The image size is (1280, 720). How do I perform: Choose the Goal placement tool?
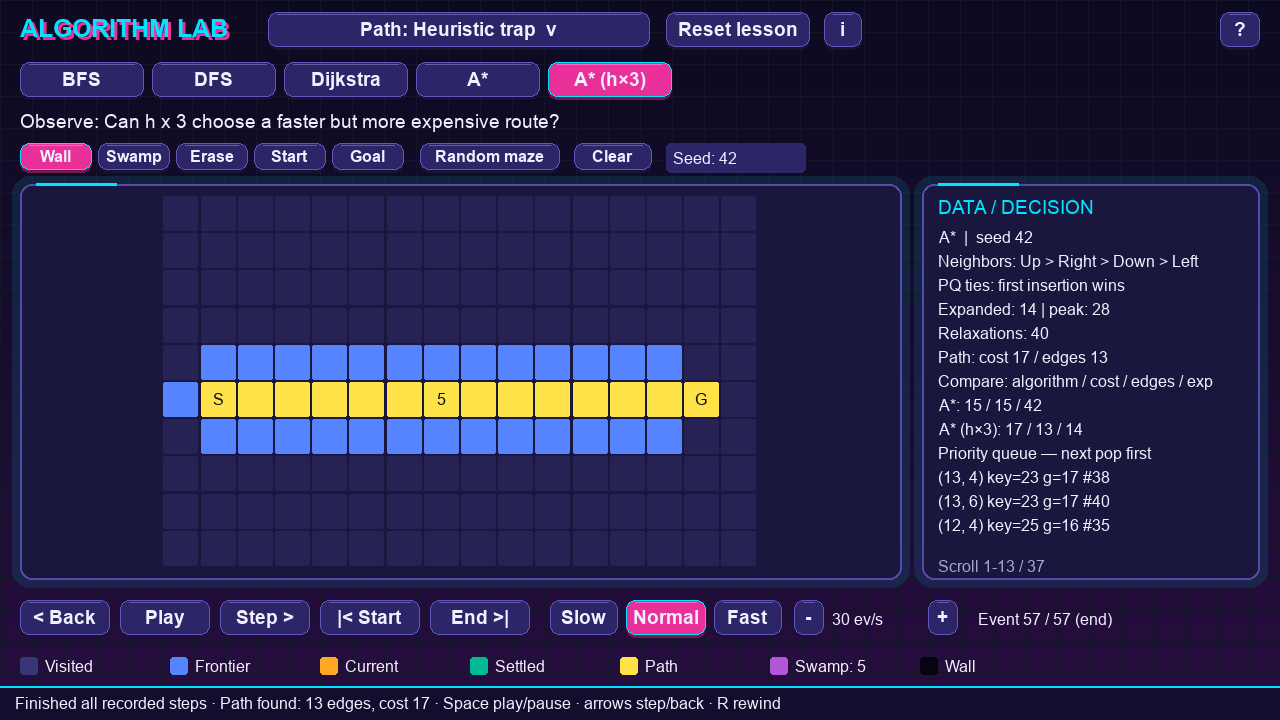click(368, 157)
